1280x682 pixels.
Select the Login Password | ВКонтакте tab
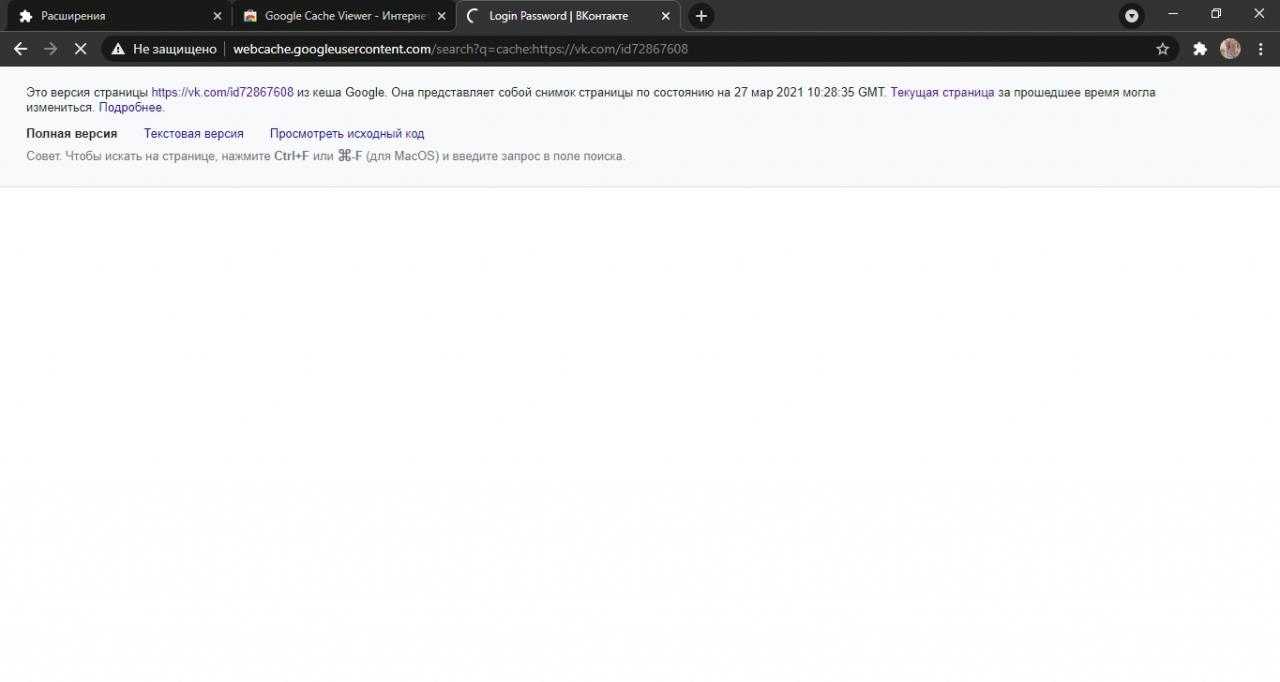click(560, 16)
